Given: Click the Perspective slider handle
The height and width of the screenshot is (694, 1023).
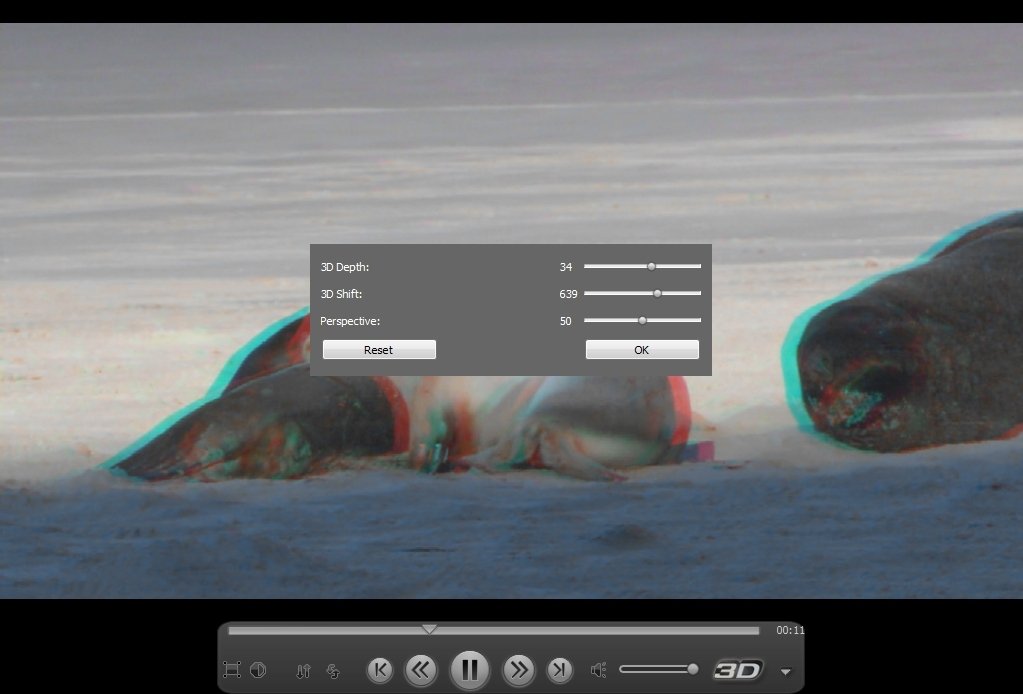Looking at the screenshot, I should tap(643, 320).
